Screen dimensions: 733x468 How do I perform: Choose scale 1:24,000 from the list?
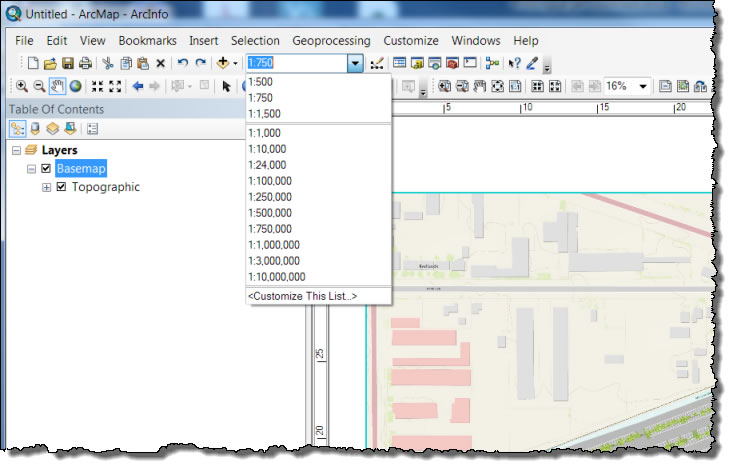pos(318,165)
